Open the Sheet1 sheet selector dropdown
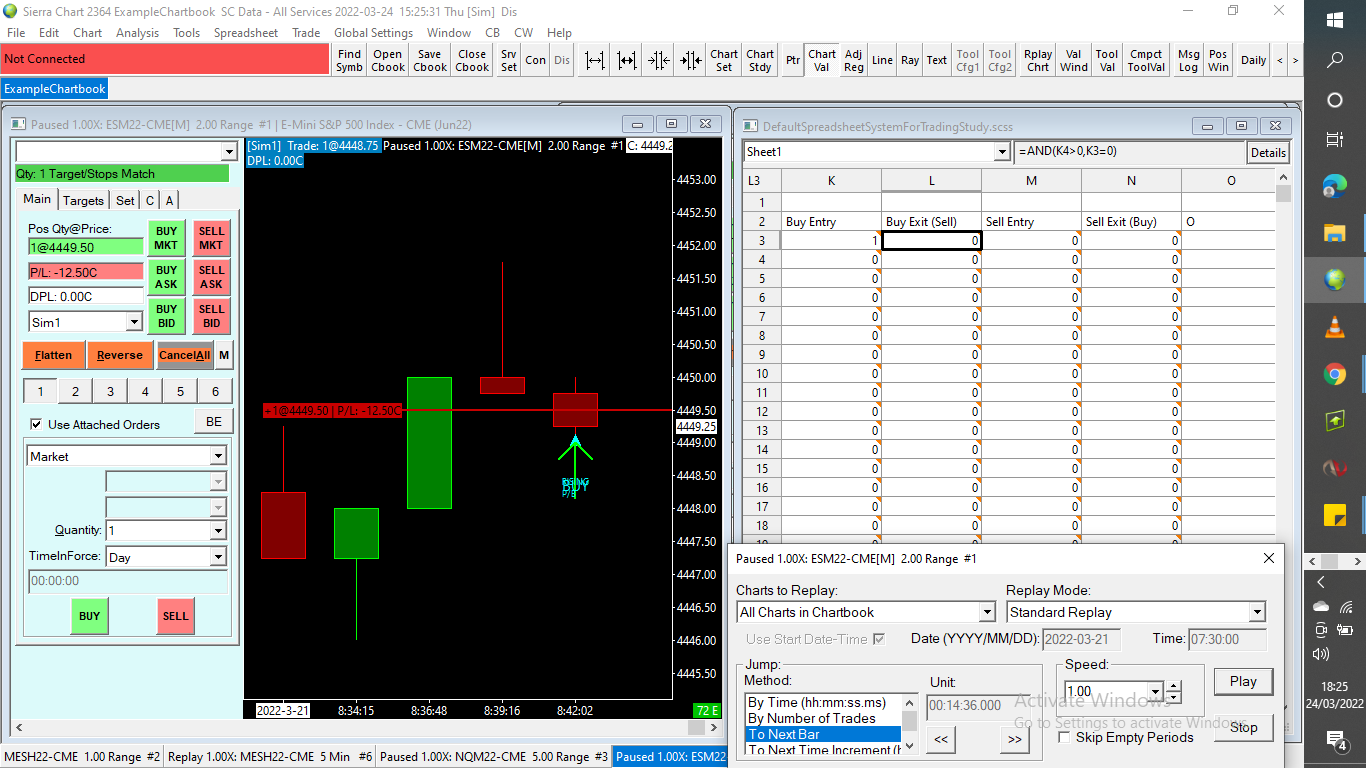 (x=1002, y=152)
